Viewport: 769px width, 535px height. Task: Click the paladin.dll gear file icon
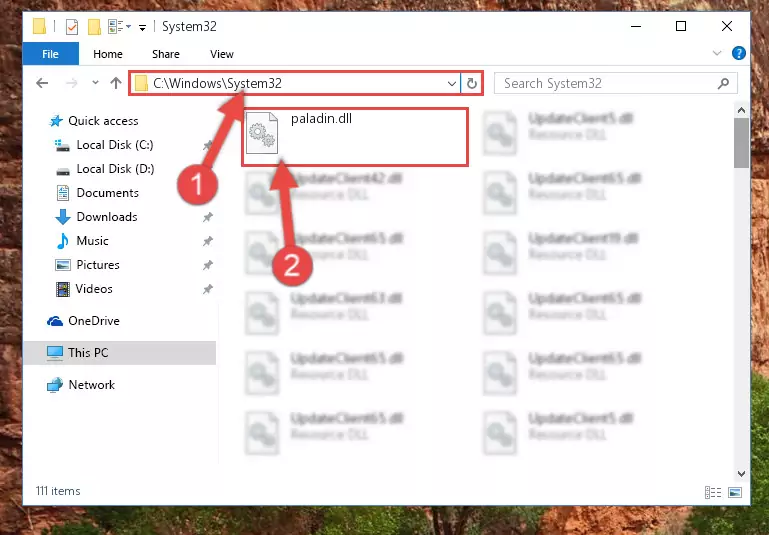coord(262,133)
